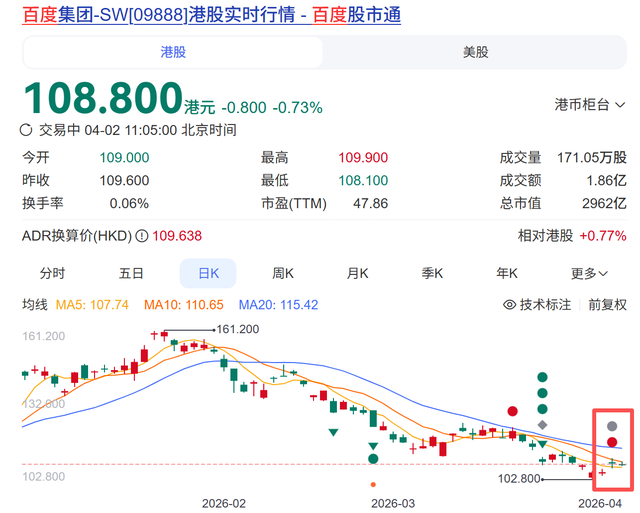
Task: Switch chart to 分时 view
Action: [x=53, y=273]
